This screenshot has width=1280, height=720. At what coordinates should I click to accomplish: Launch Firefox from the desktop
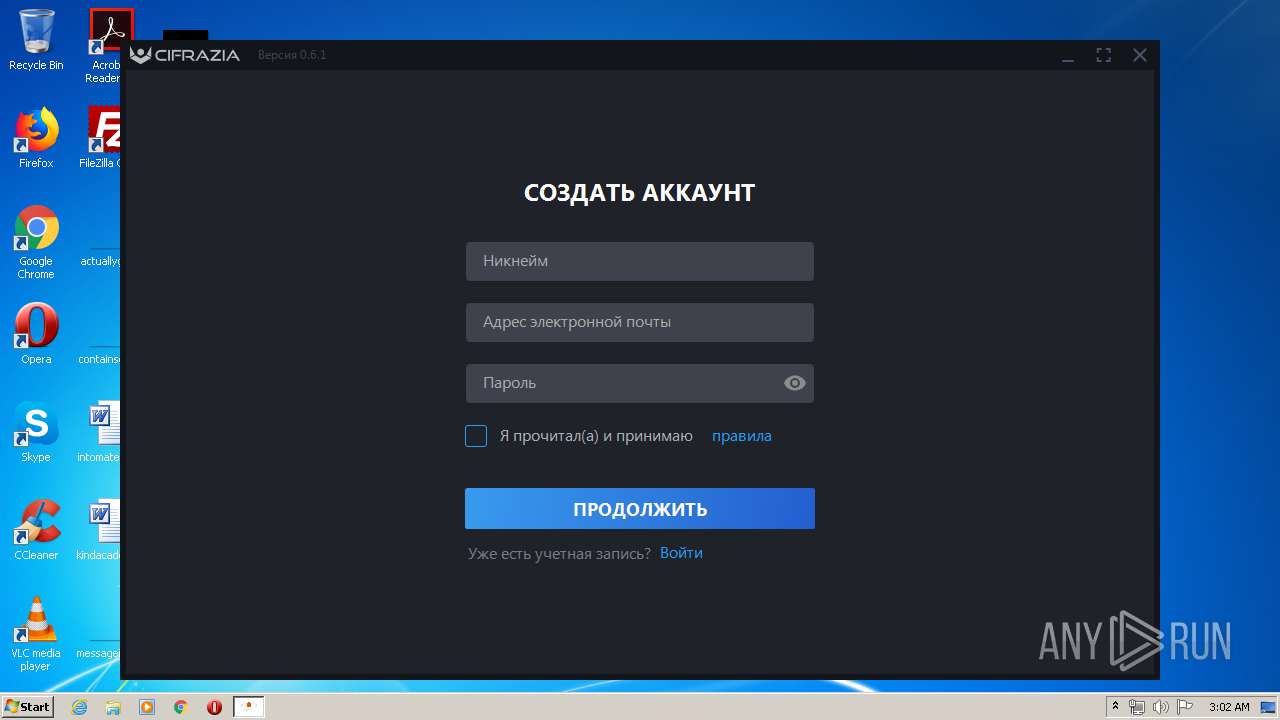[x=36, y=138]
